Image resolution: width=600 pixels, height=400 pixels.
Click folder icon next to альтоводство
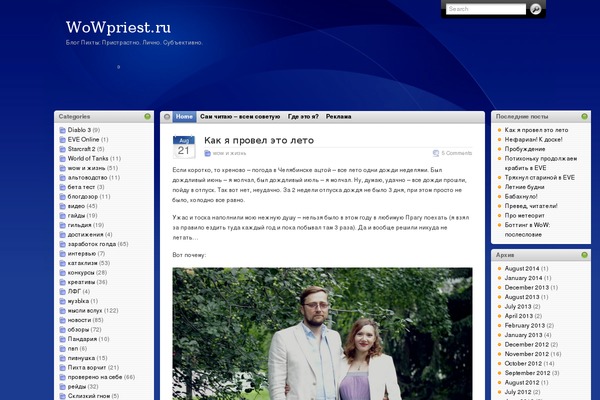(x=63, y=178)
